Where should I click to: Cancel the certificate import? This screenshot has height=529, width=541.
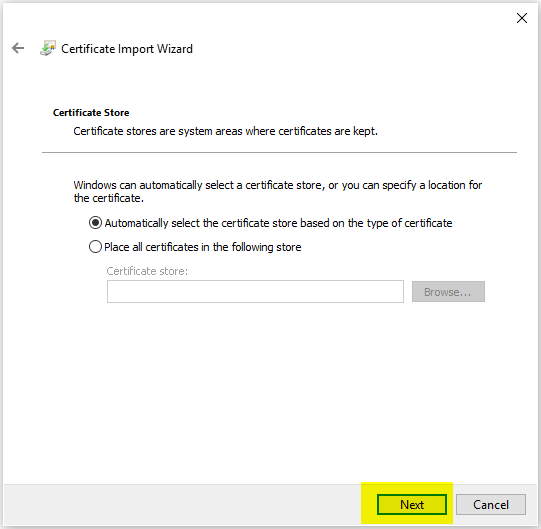[x=491, y=504]
